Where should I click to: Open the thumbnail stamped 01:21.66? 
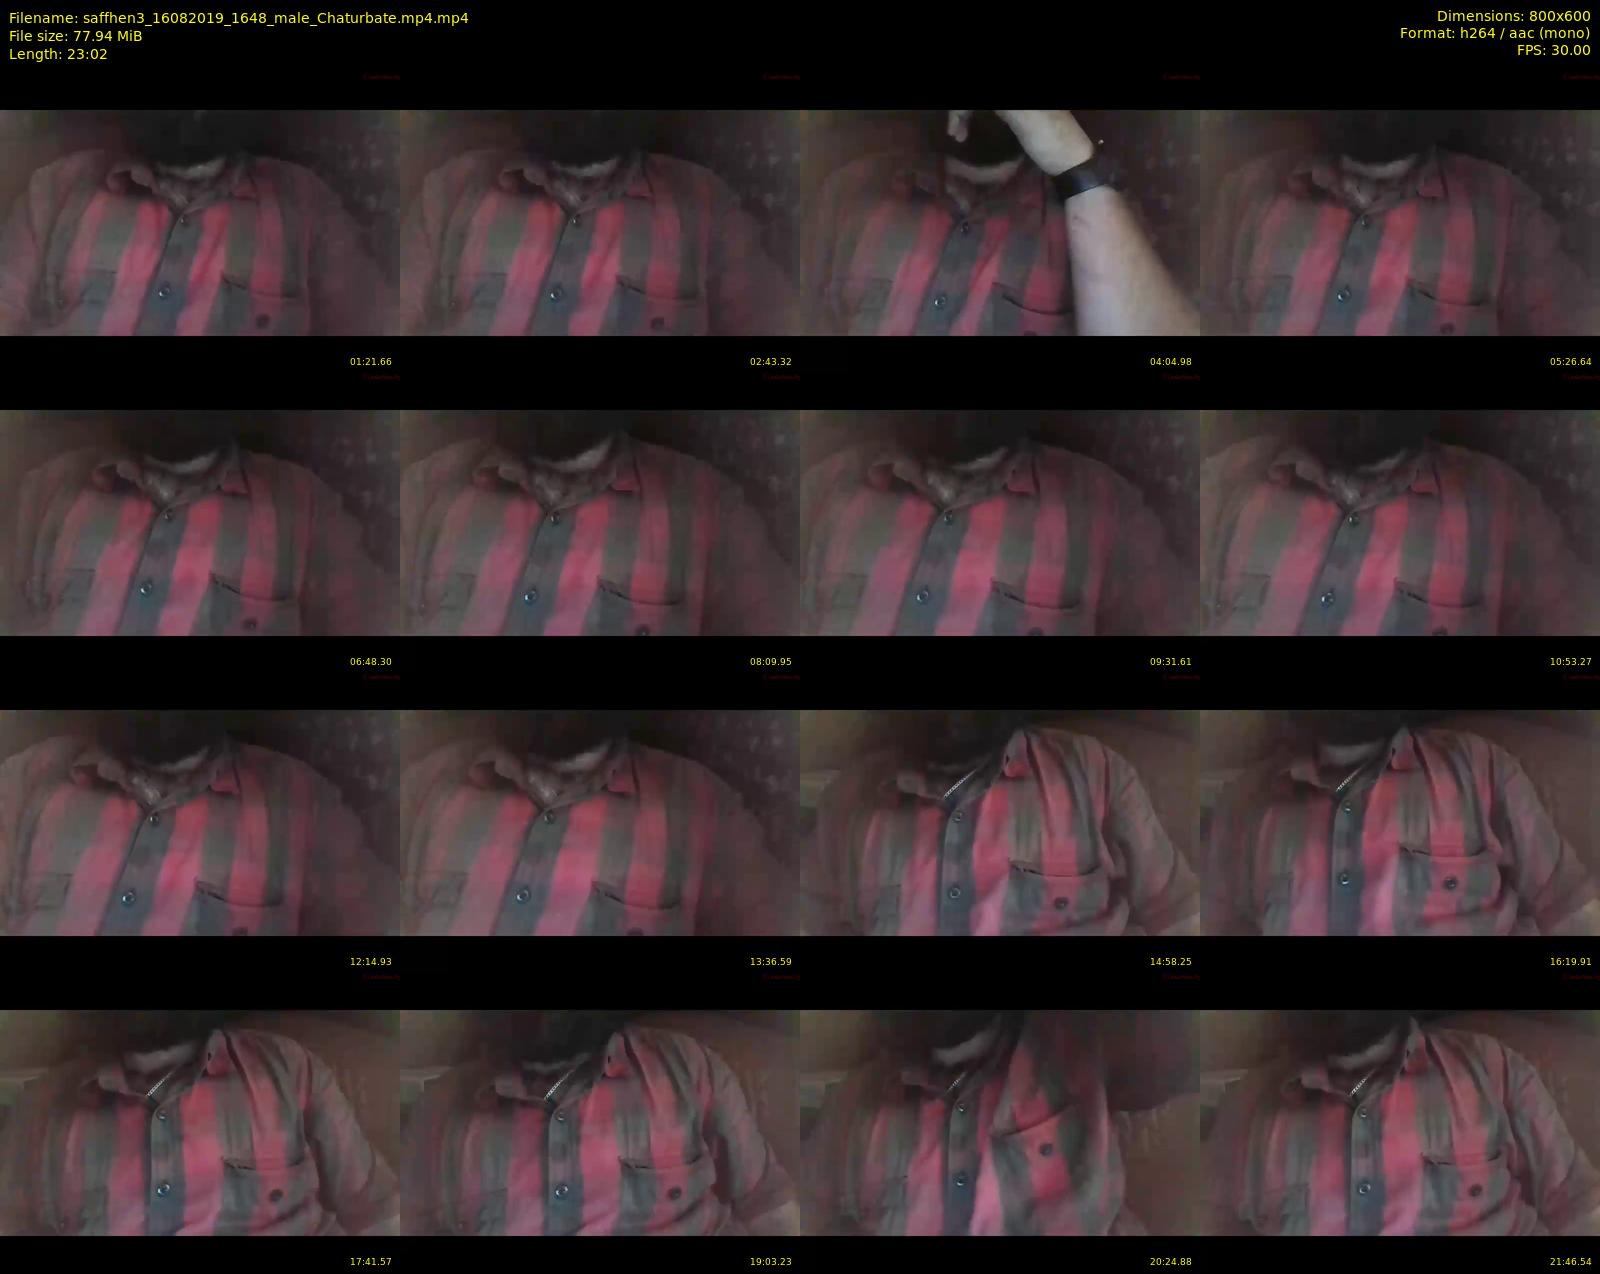click(x=200, y=222)
